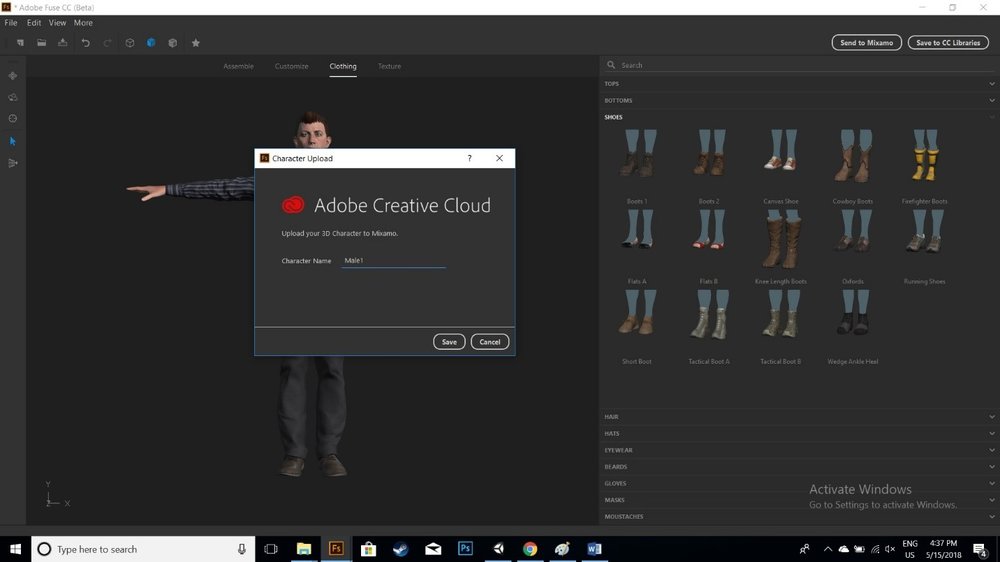Open File Explorer from the taskbar
The image size is (1000, 562).
(304, 549)
